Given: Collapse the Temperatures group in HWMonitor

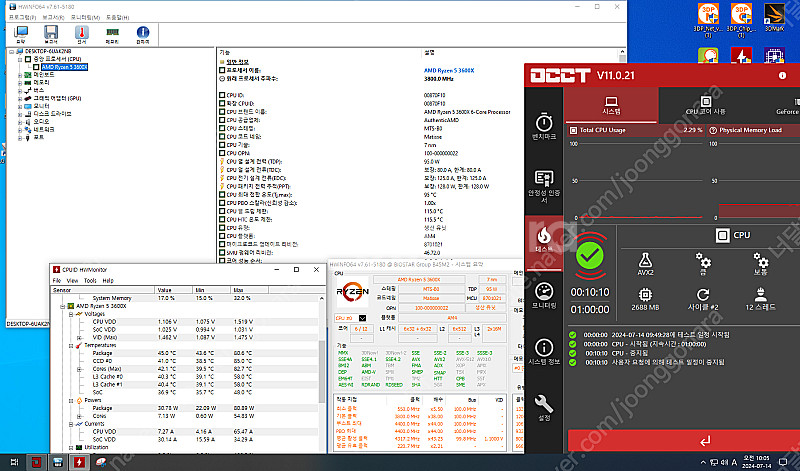Looking at the screenshot, I should pyautogui.click(x=71, y=345).
